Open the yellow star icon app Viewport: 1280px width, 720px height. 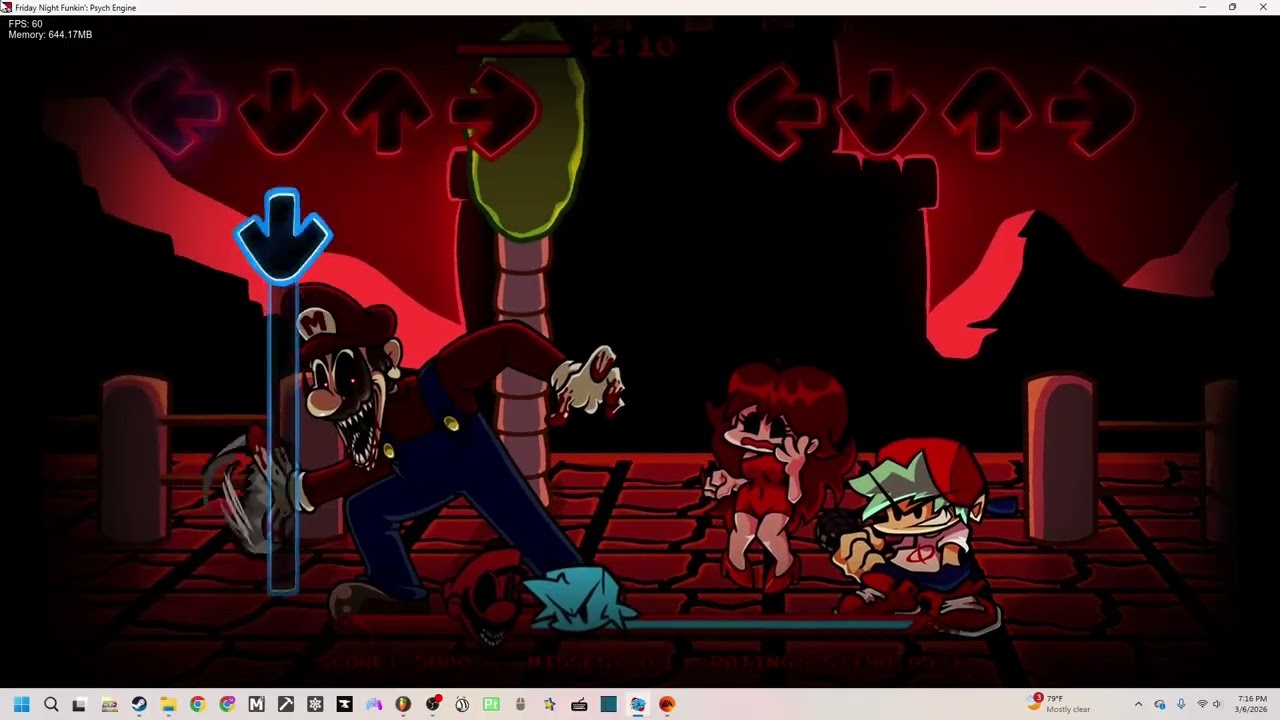[x=550, y=704]
